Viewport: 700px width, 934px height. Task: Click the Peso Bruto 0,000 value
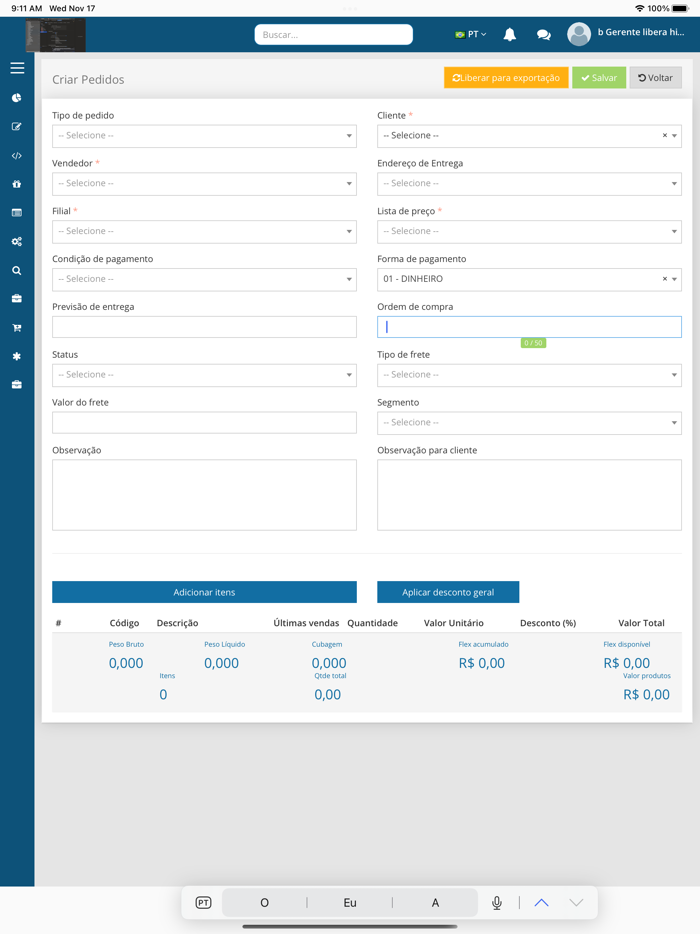coord(126,663)
